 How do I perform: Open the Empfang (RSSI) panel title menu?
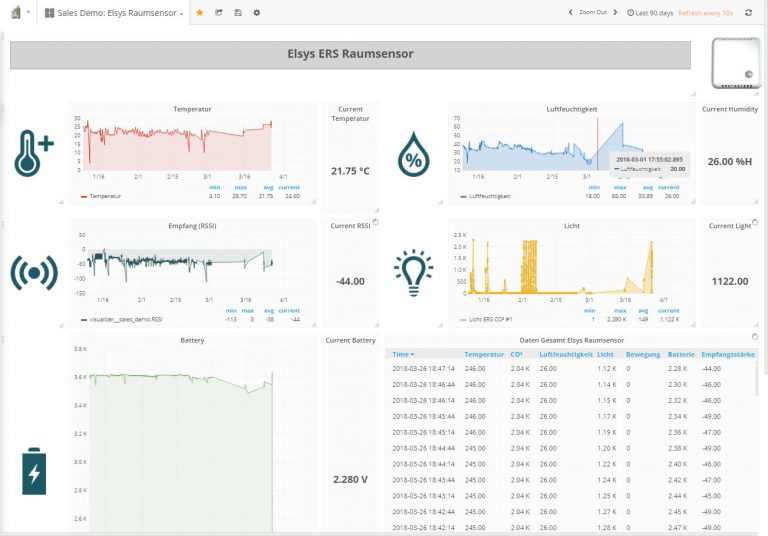[192, 226]
